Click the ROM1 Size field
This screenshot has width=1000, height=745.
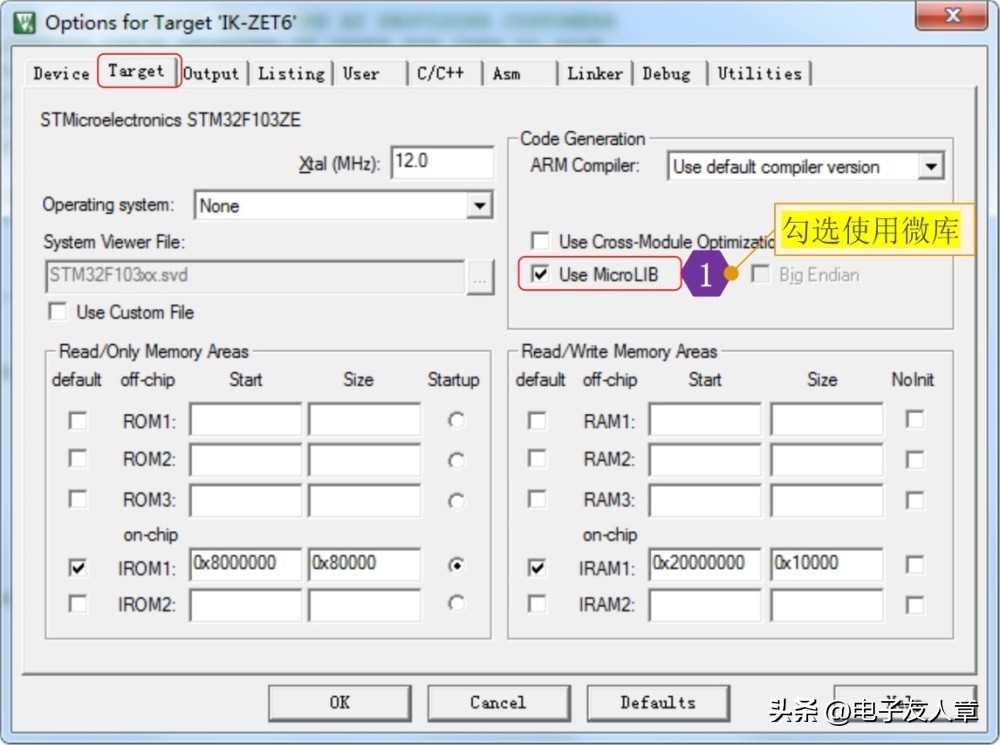(x=364, y=419)
